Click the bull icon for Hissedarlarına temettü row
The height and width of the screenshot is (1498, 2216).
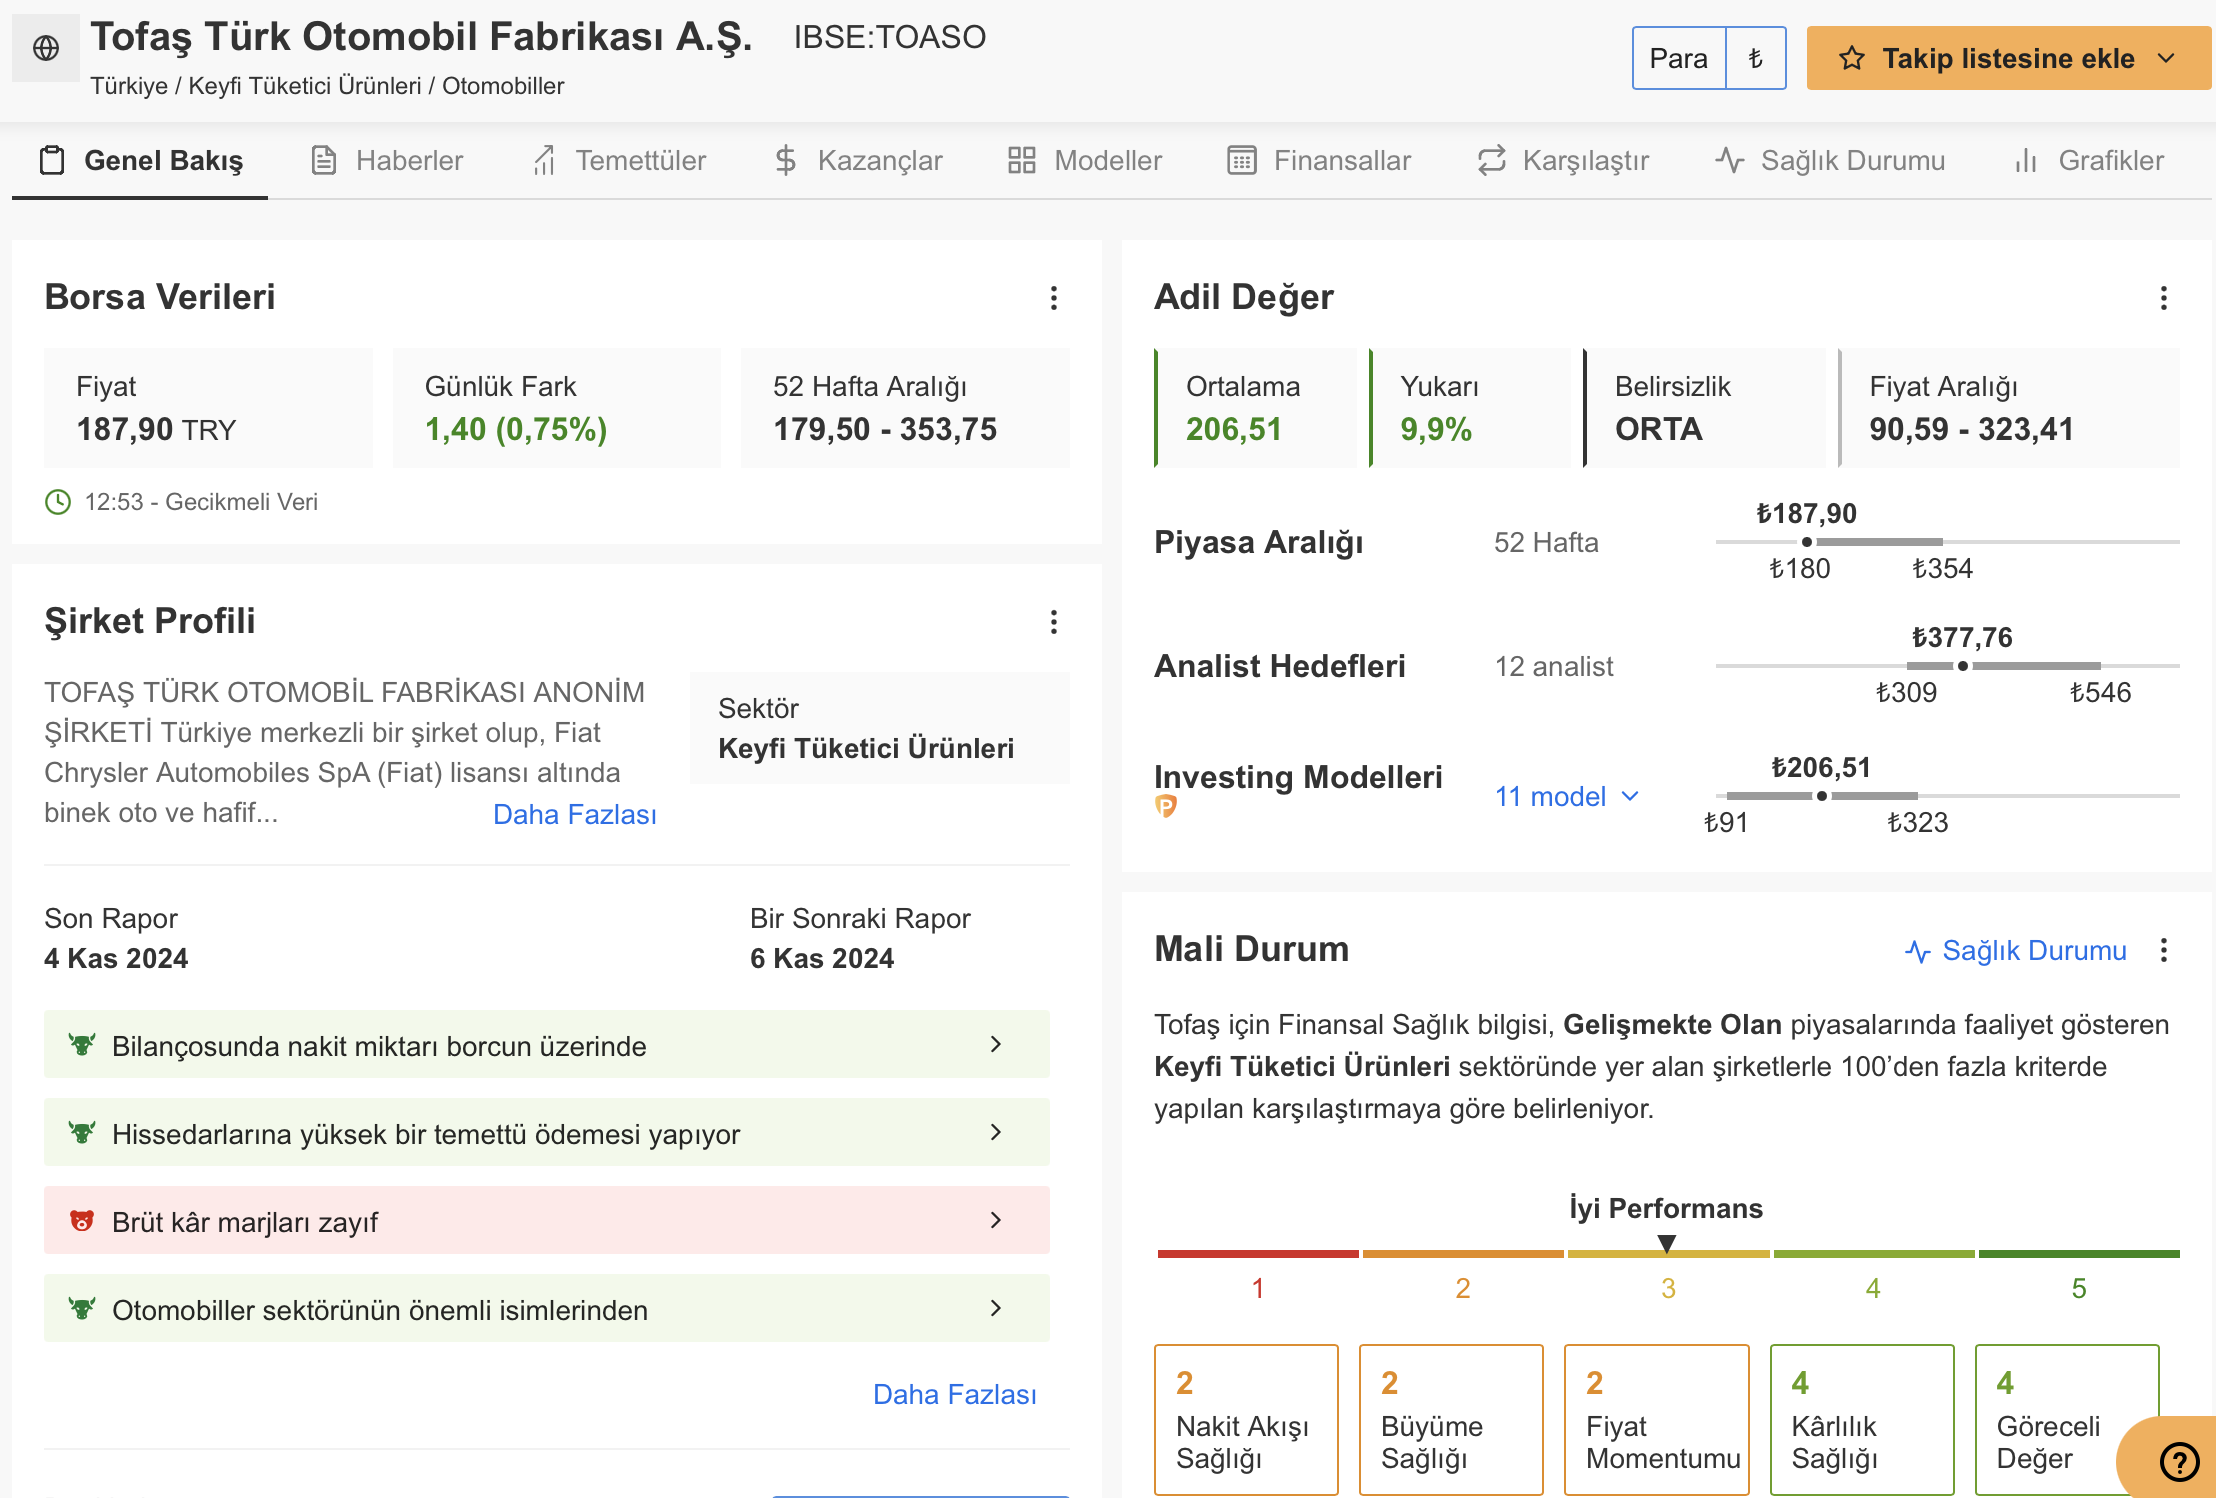coord(82,1133)
